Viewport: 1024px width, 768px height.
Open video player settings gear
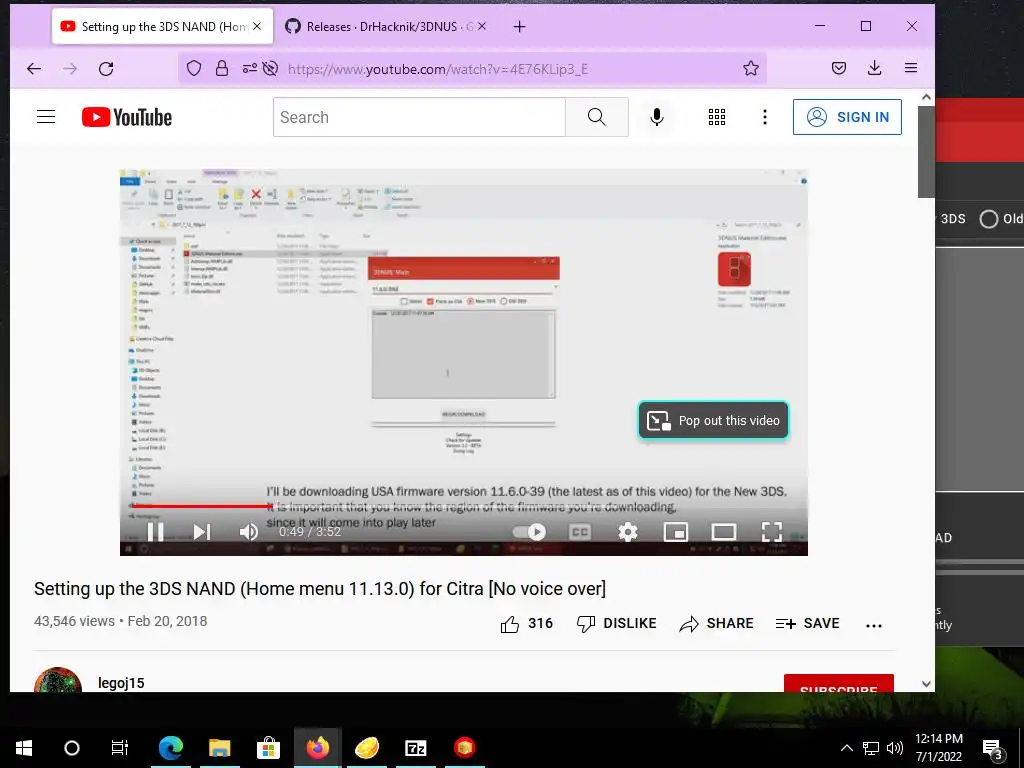tap(628, 532)
